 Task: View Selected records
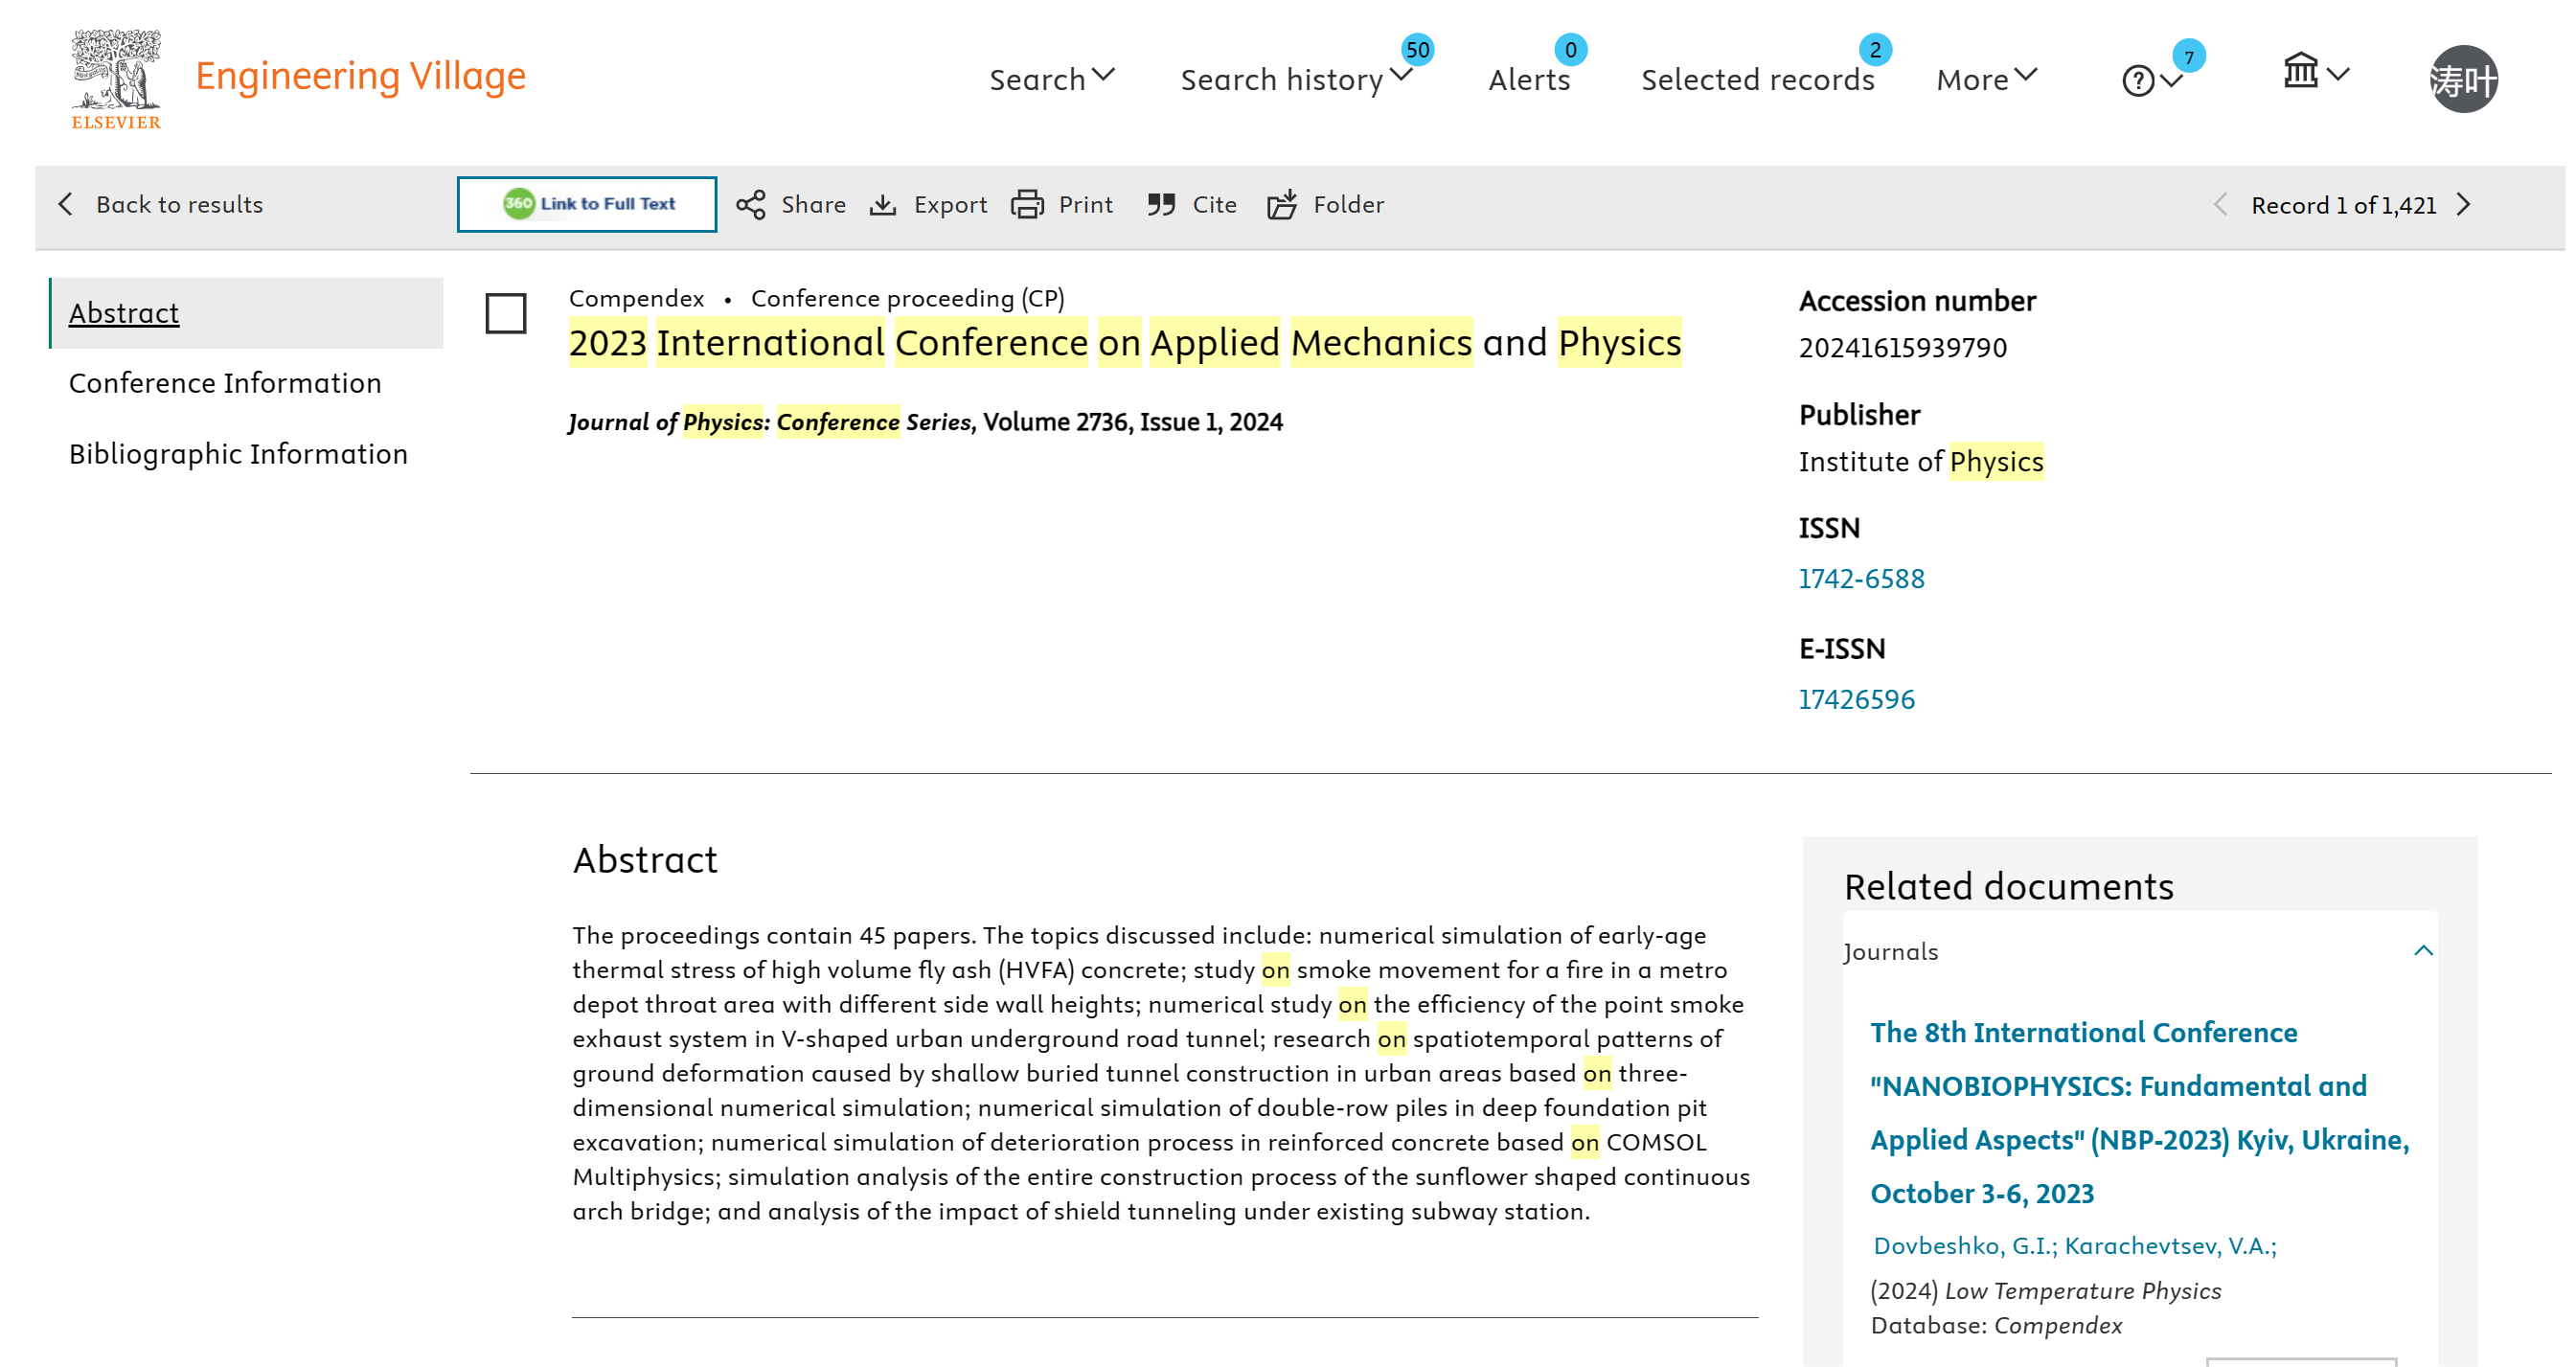1757,79
